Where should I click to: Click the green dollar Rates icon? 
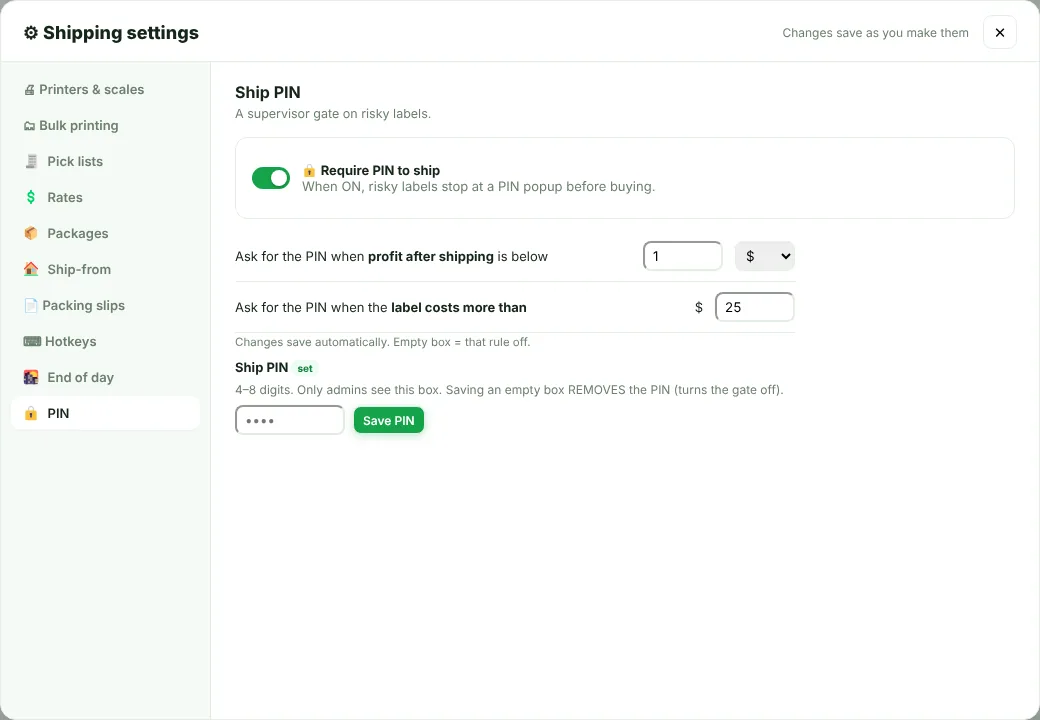[x=31, y=197]
